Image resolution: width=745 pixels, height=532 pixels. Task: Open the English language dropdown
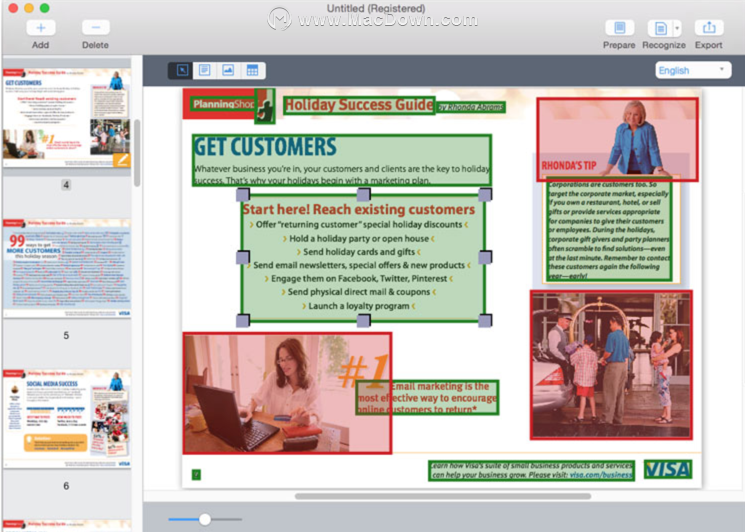coord(693,70)
